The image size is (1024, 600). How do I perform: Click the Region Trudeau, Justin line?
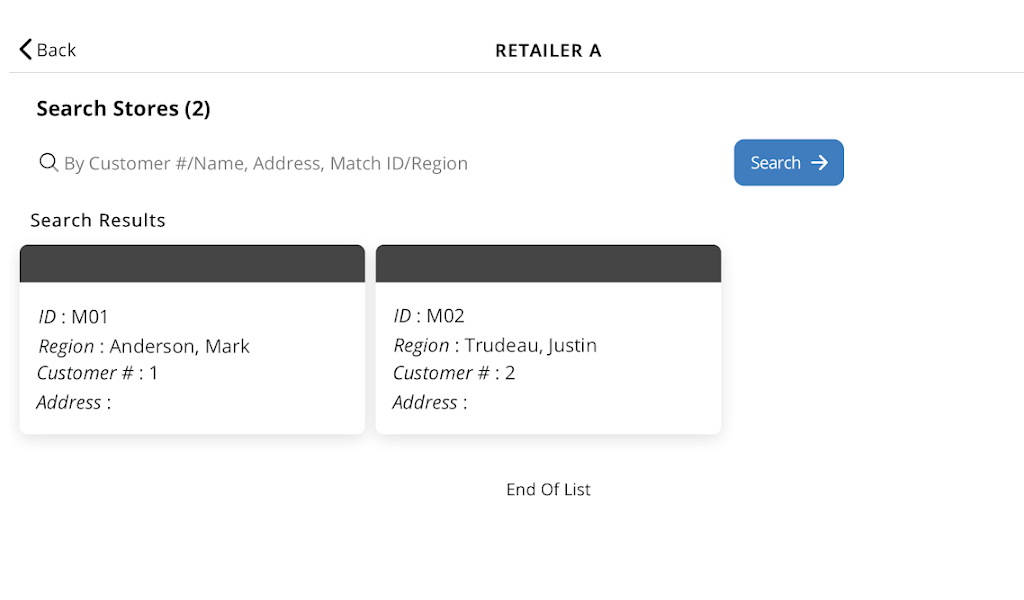pos(495,345)
